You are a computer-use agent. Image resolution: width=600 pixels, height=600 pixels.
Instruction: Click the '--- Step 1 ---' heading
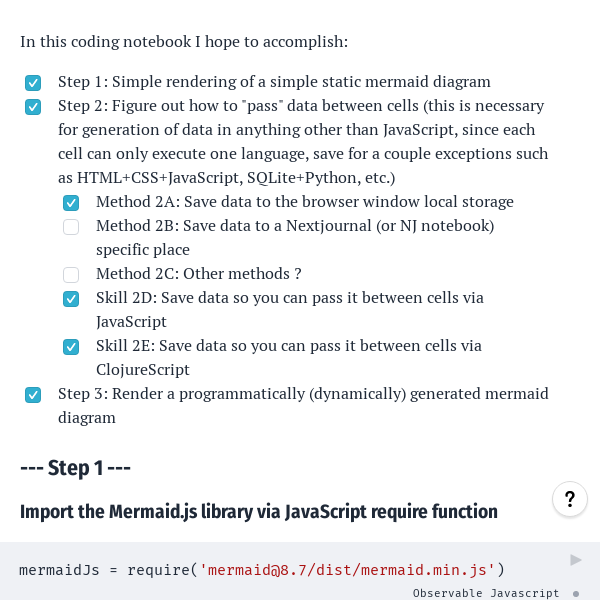[x=76, y=468]
